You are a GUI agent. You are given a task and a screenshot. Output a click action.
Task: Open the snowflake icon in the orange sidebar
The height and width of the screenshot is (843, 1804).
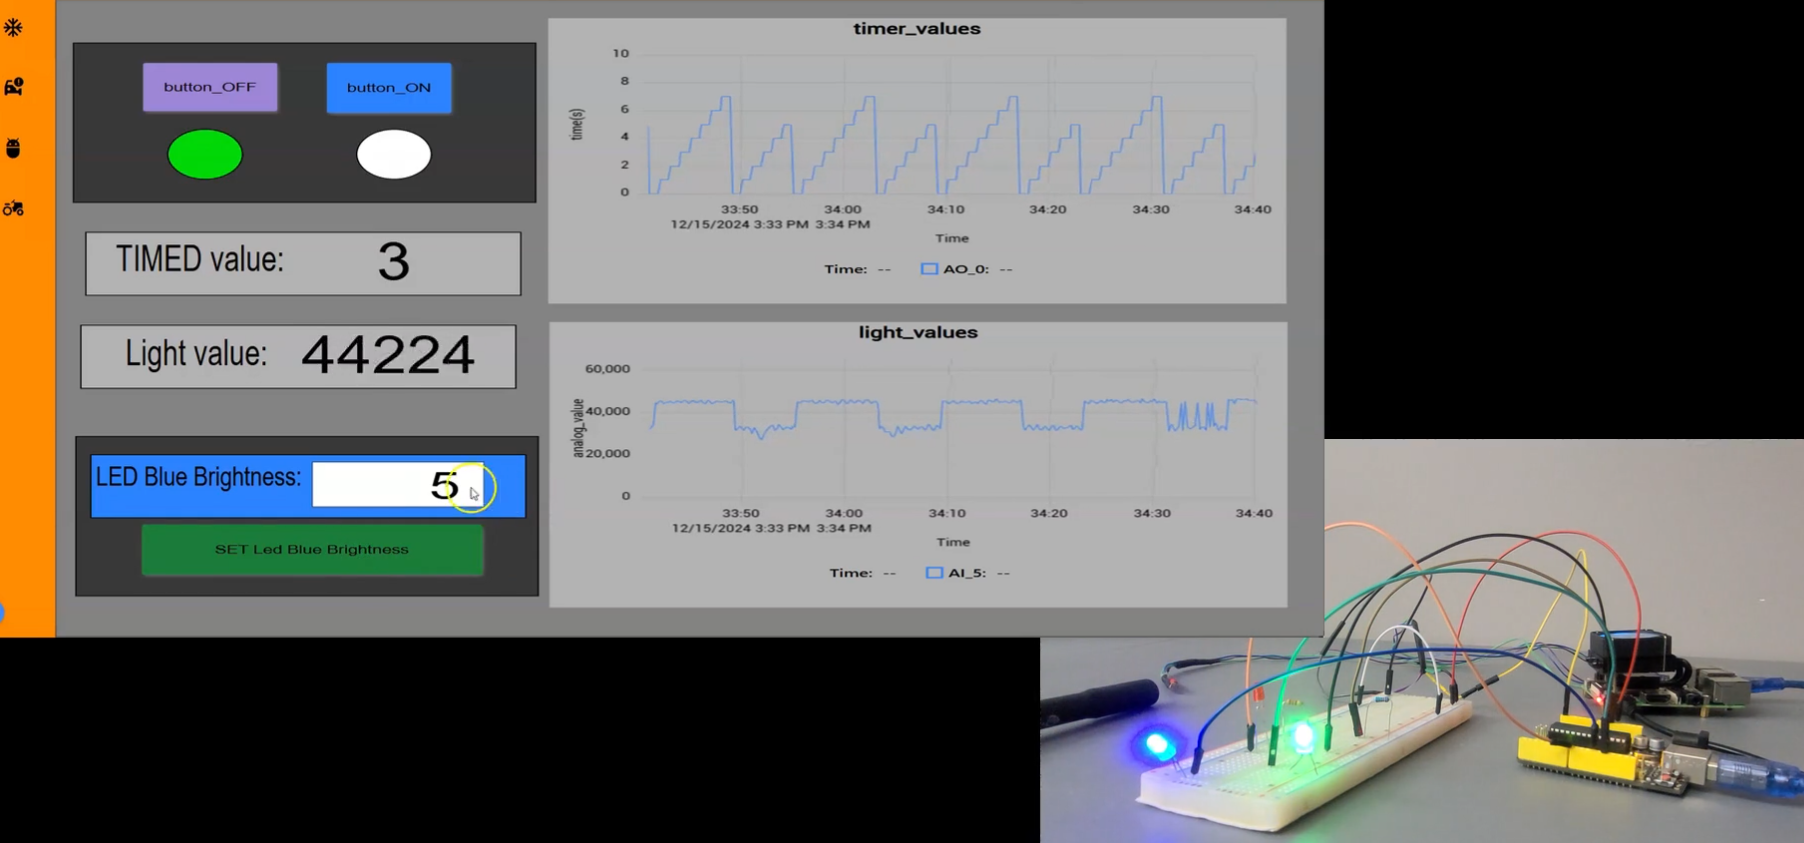coord(13,27)
